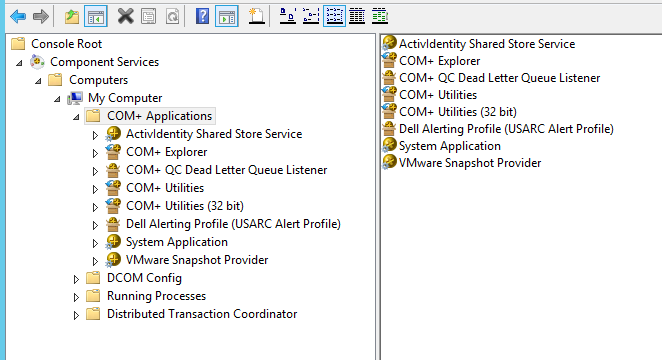Select Distributed Transaction Coordinator label
This screenshot has height=360, width=662.
(x=202, y=314)
